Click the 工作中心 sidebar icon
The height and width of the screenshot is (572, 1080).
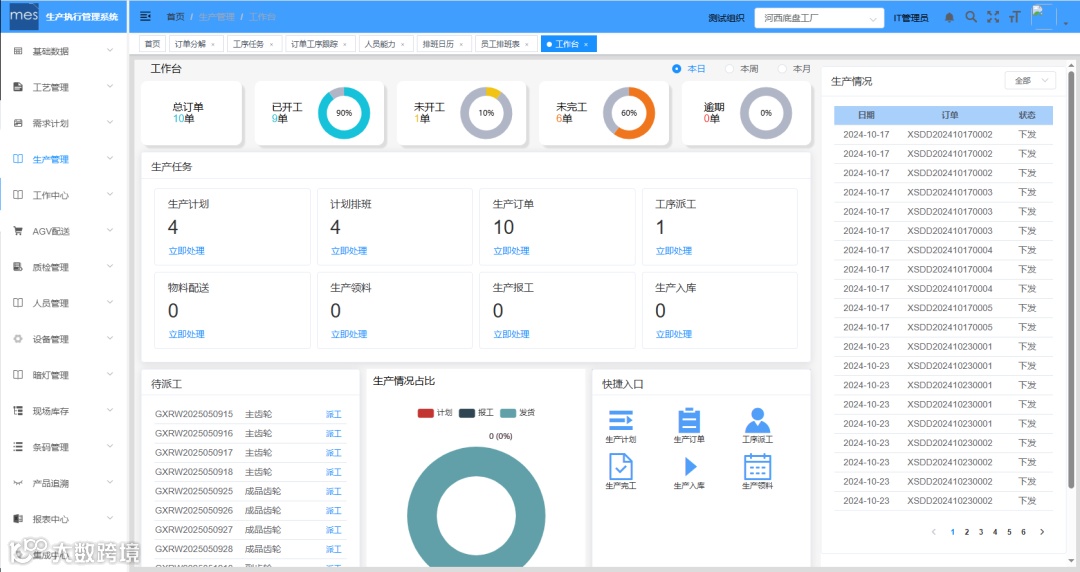[x=18, y=195]
